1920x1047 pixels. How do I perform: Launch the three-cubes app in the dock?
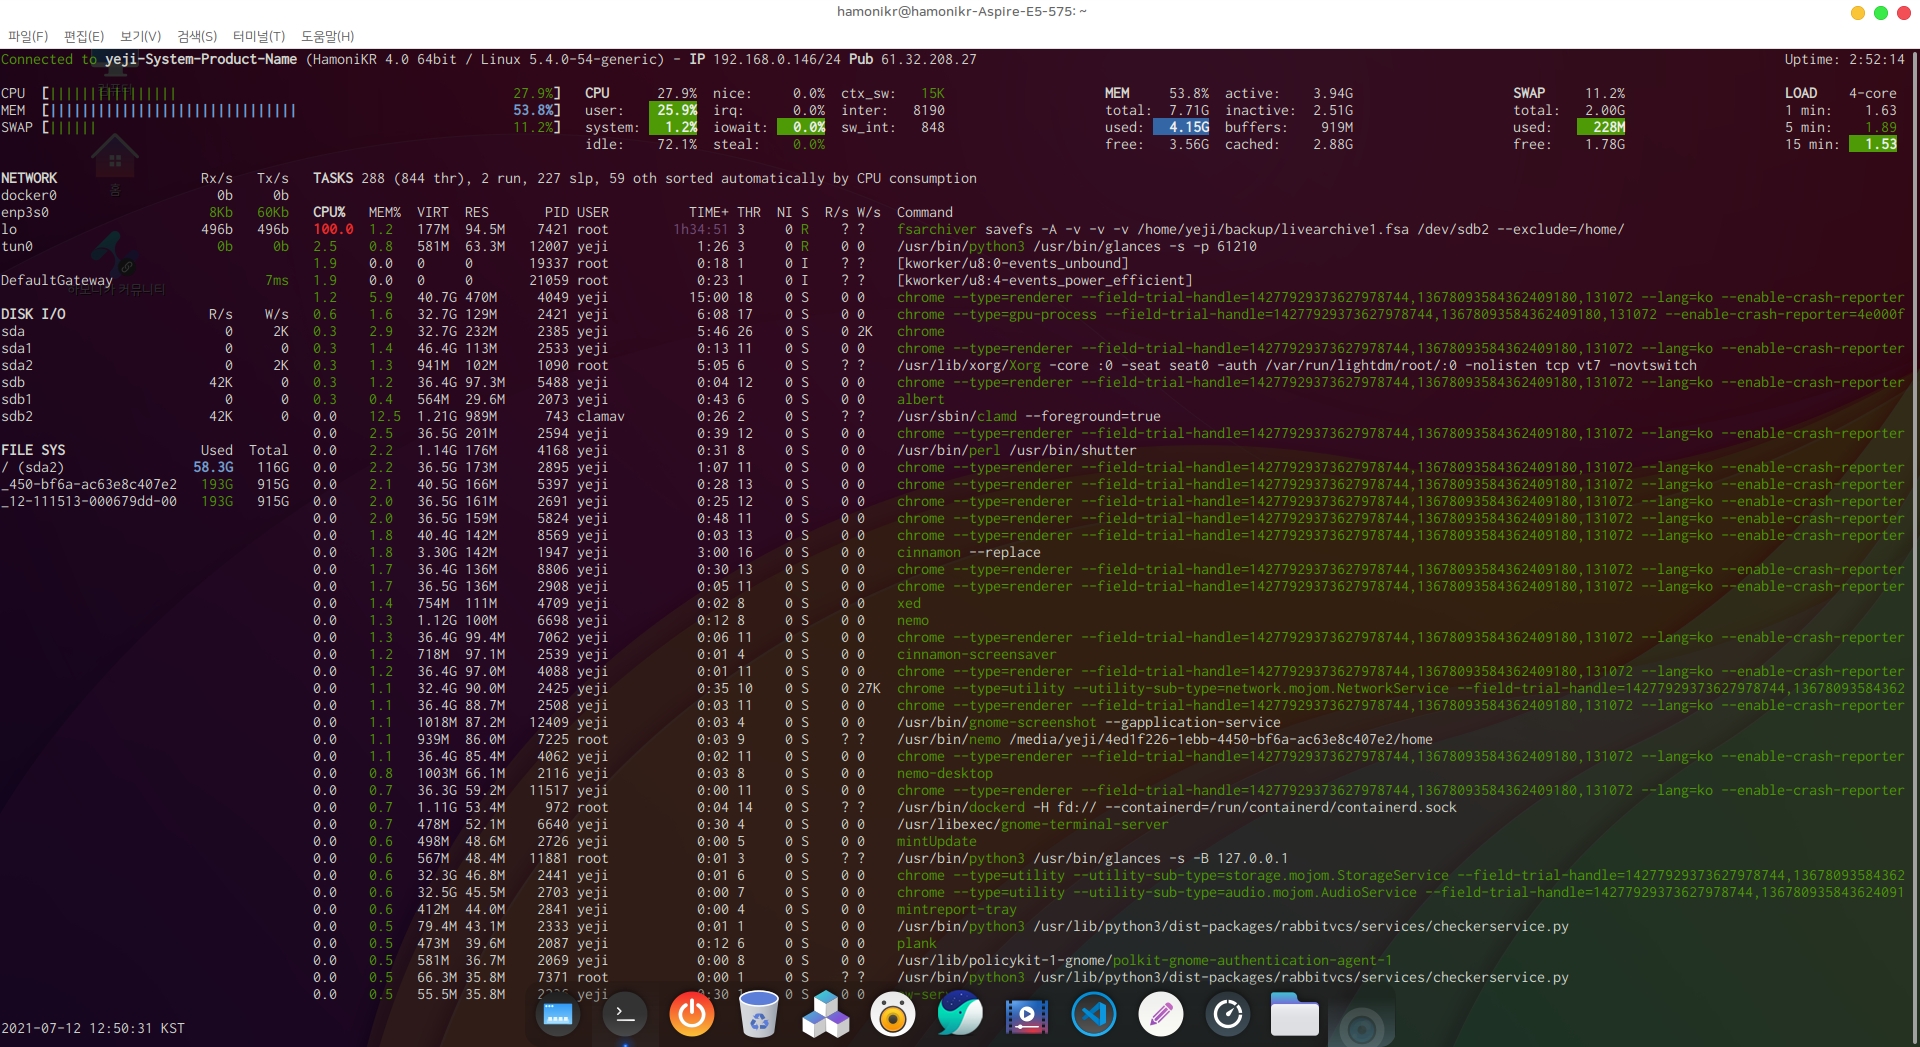[x=826, y=1015]
